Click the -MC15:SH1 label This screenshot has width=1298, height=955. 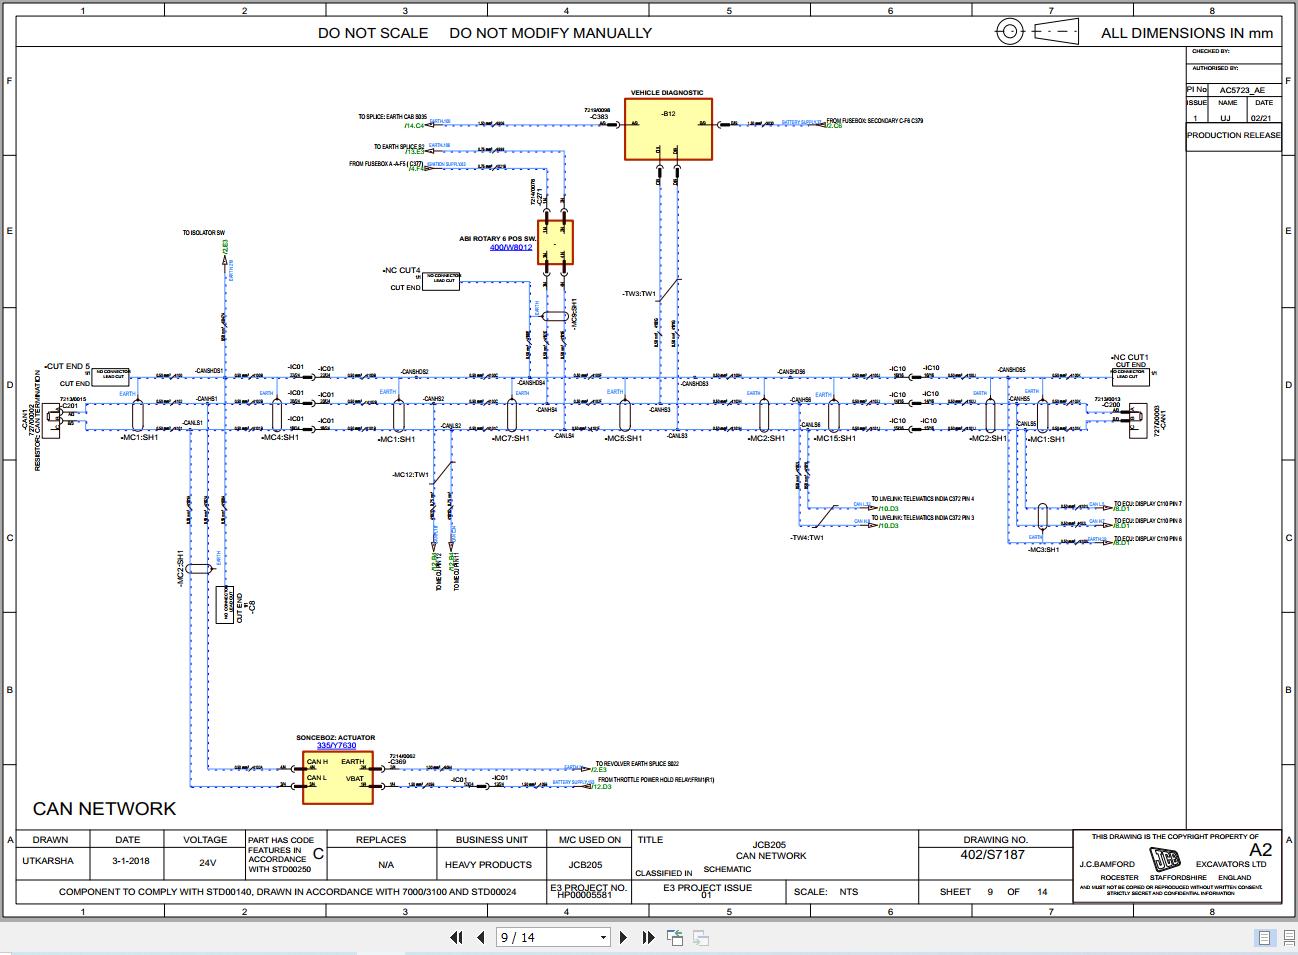pos(834,439)
